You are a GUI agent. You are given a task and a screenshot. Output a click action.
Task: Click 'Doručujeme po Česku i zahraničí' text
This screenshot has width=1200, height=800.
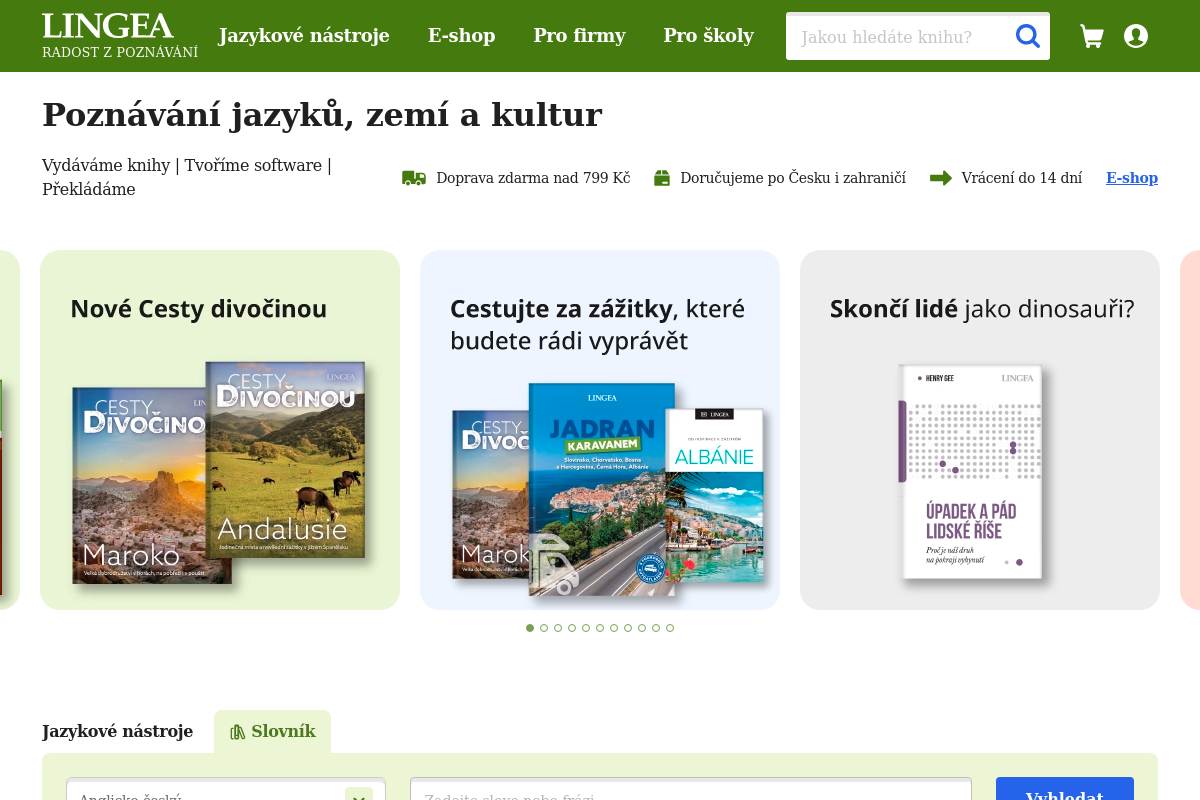793,178
